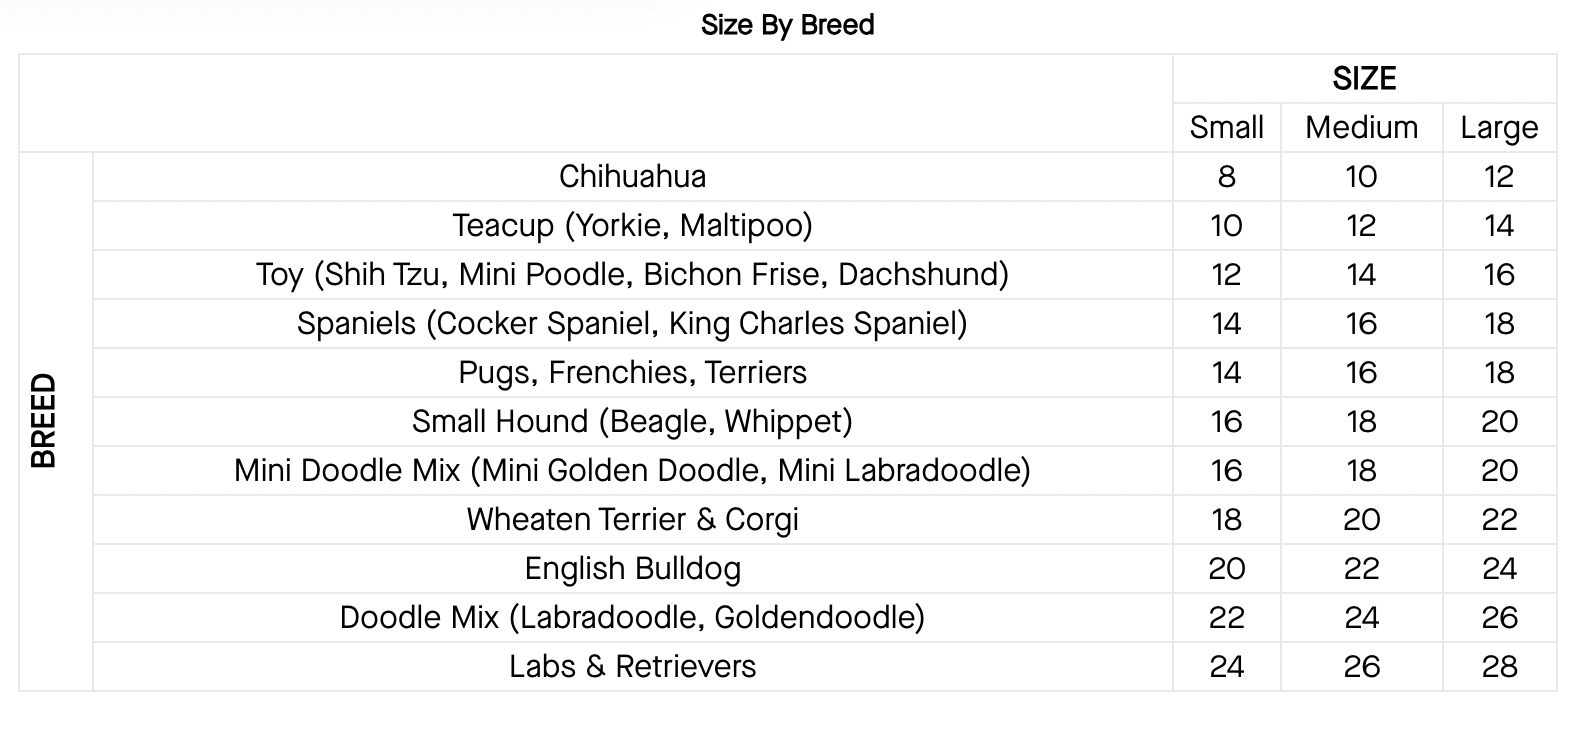
Task: Click Labs & Retrievers Large value 28
Action: (1499, 667)
